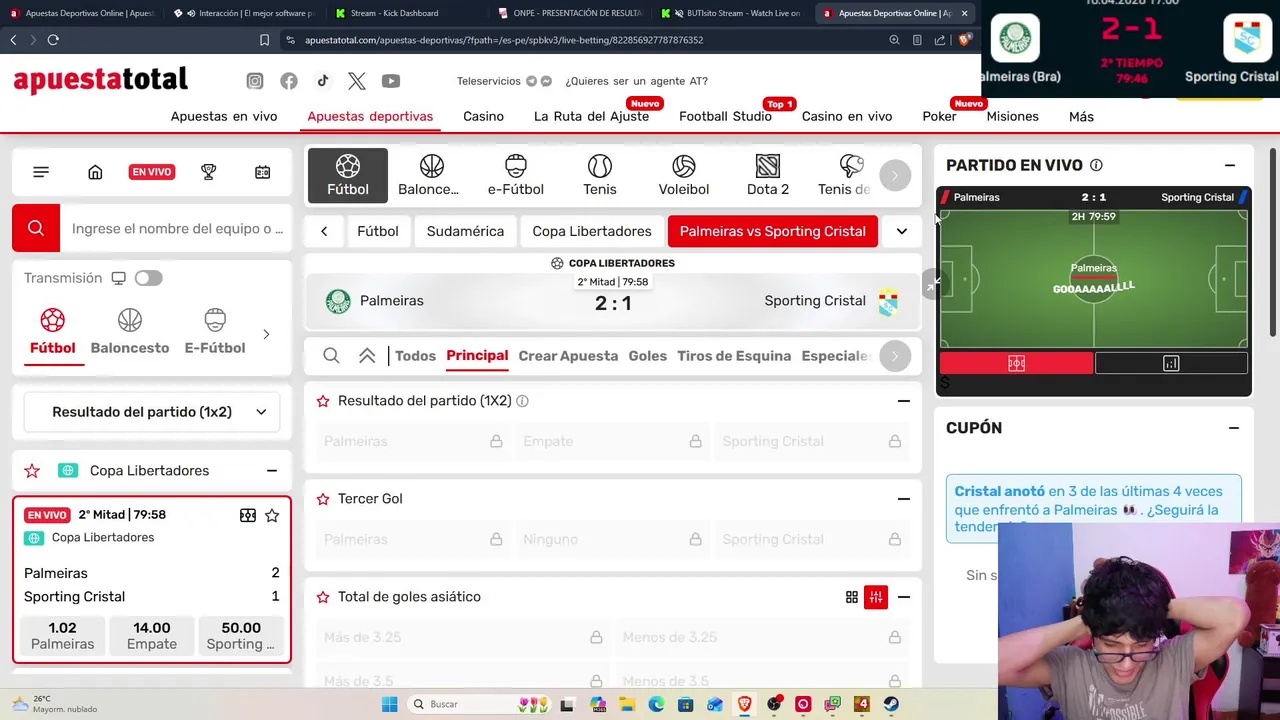
Task: Open the Football Studio menu item
Action: [x=725, y=116]
